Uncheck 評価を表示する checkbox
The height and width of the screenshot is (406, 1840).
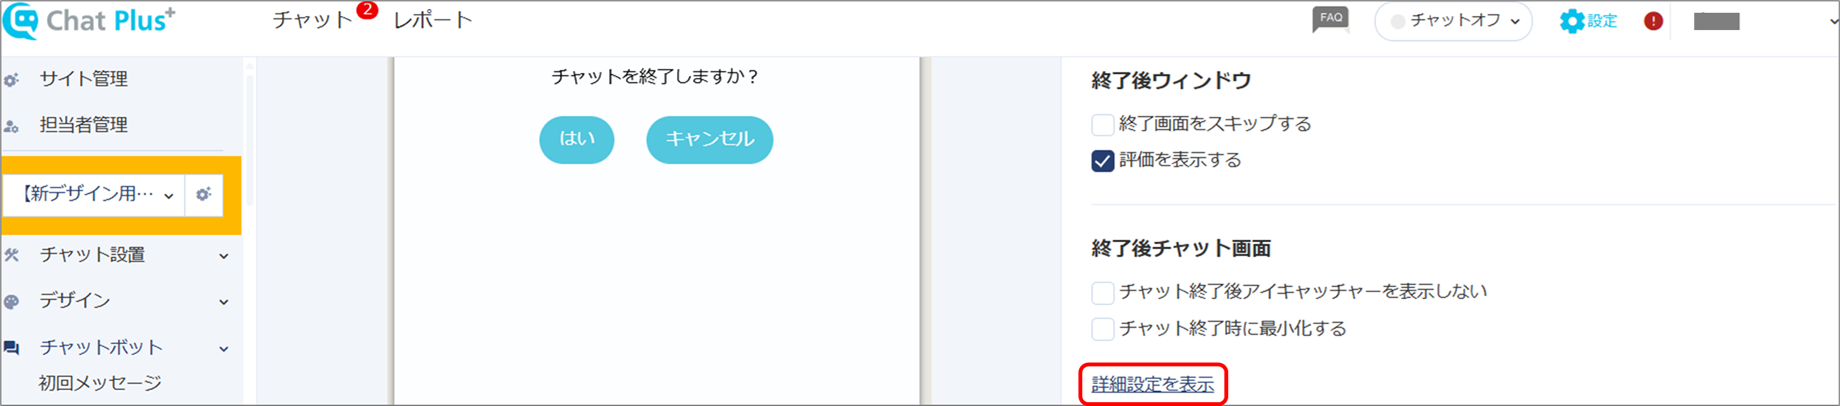pyautogui.click(x=1103, y=161)
